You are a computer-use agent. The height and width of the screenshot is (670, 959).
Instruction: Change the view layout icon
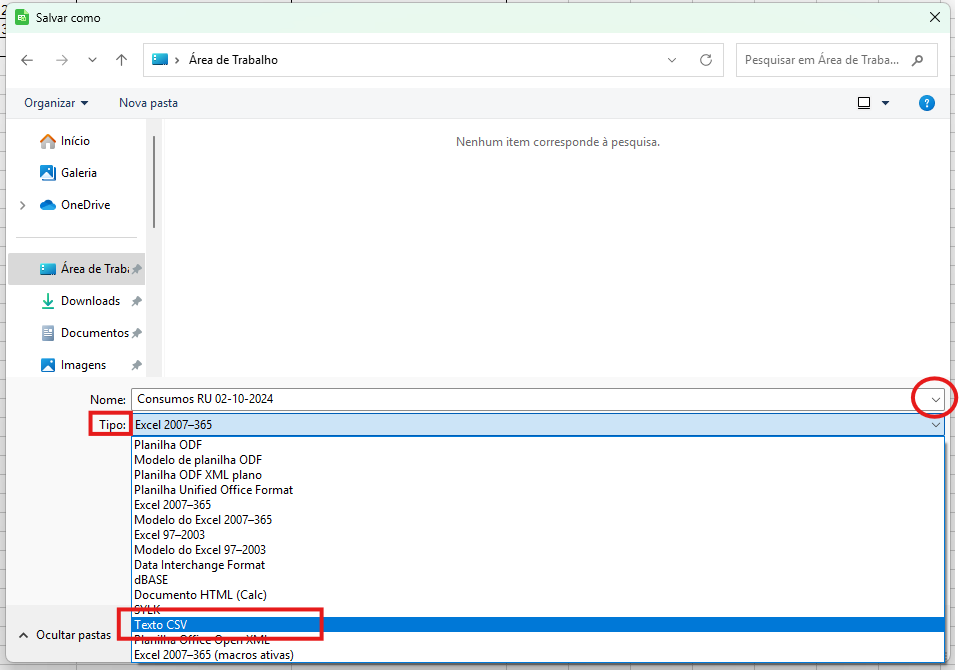click(x=864, y=103)
